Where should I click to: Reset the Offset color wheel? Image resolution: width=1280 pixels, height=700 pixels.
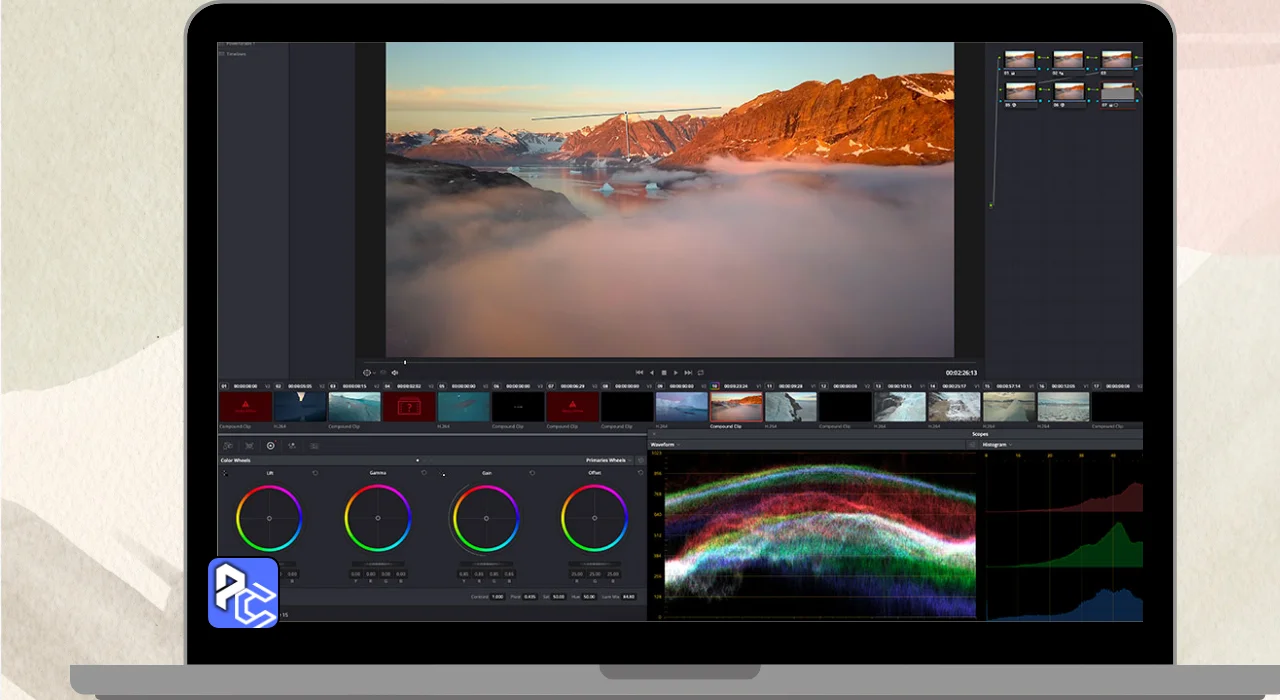point(640,473)
